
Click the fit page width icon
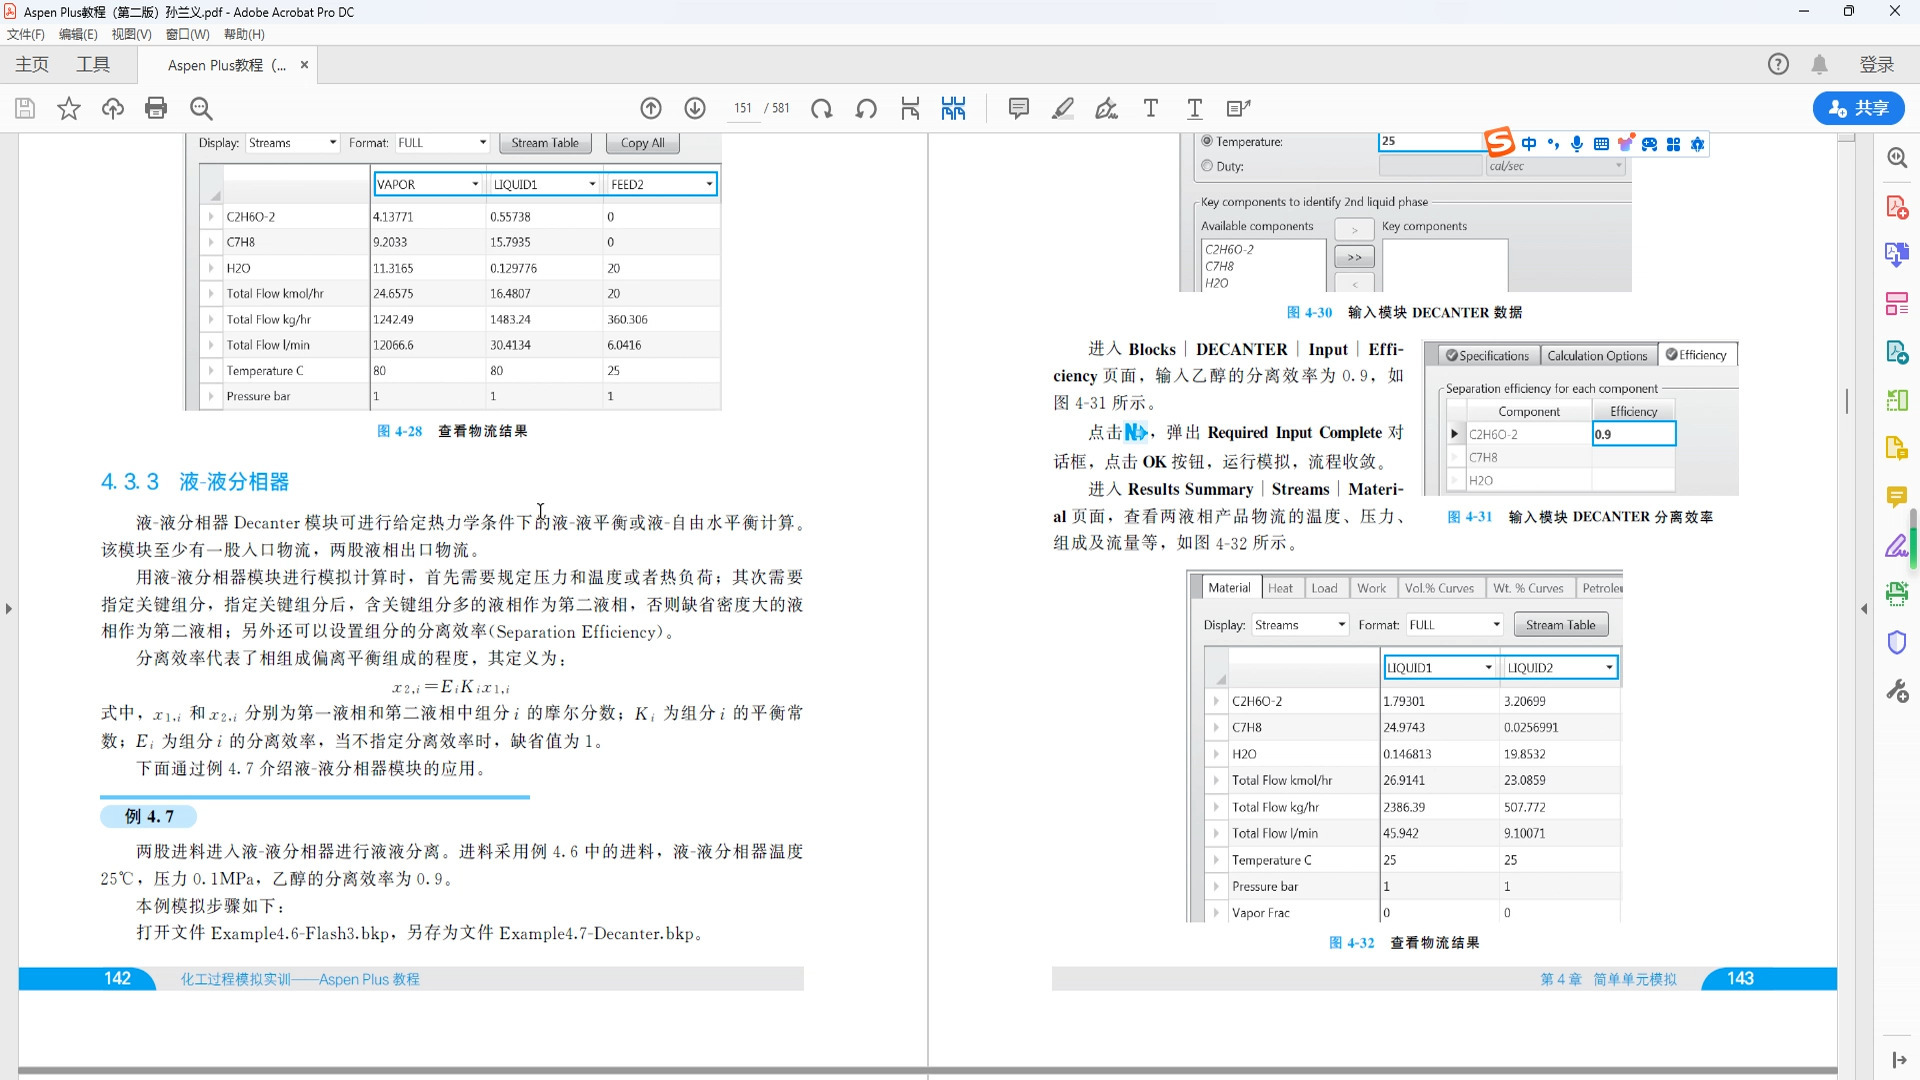[910, 108]
